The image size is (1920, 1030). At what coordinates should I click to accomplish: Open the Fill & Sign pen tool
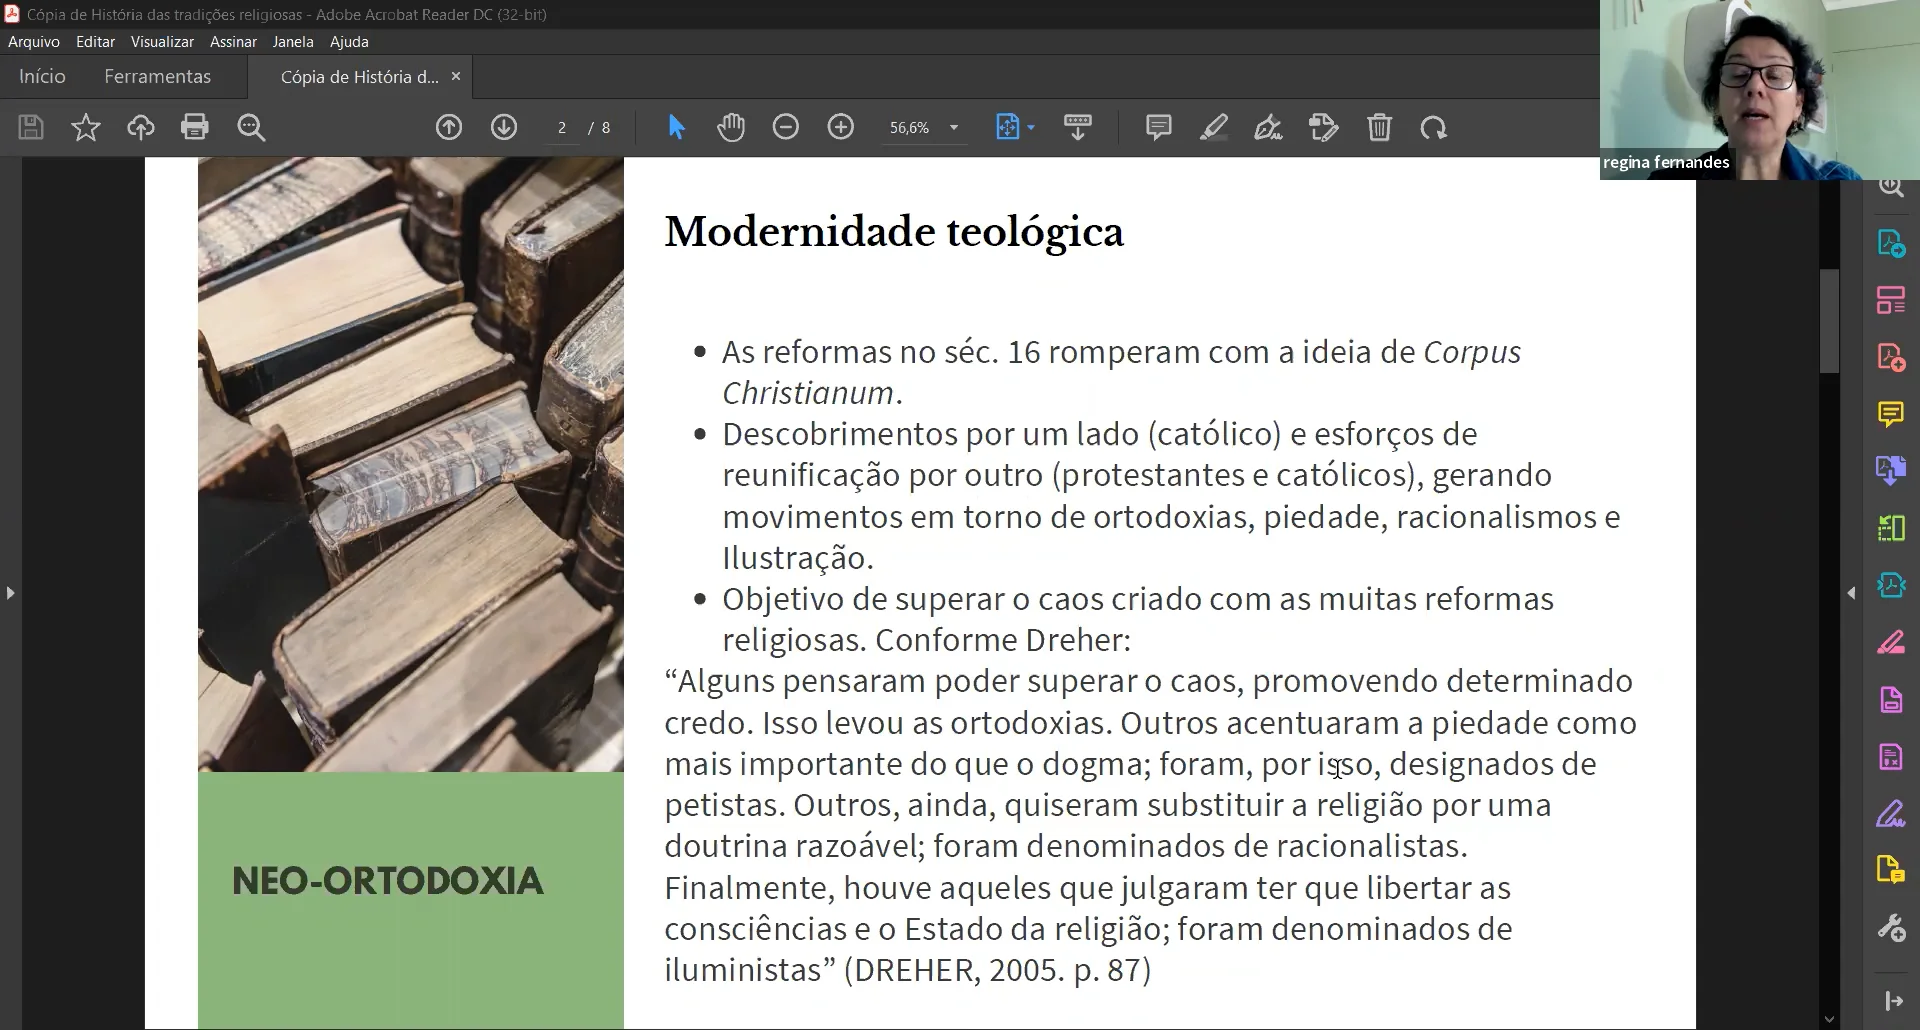coord(1268,127)
